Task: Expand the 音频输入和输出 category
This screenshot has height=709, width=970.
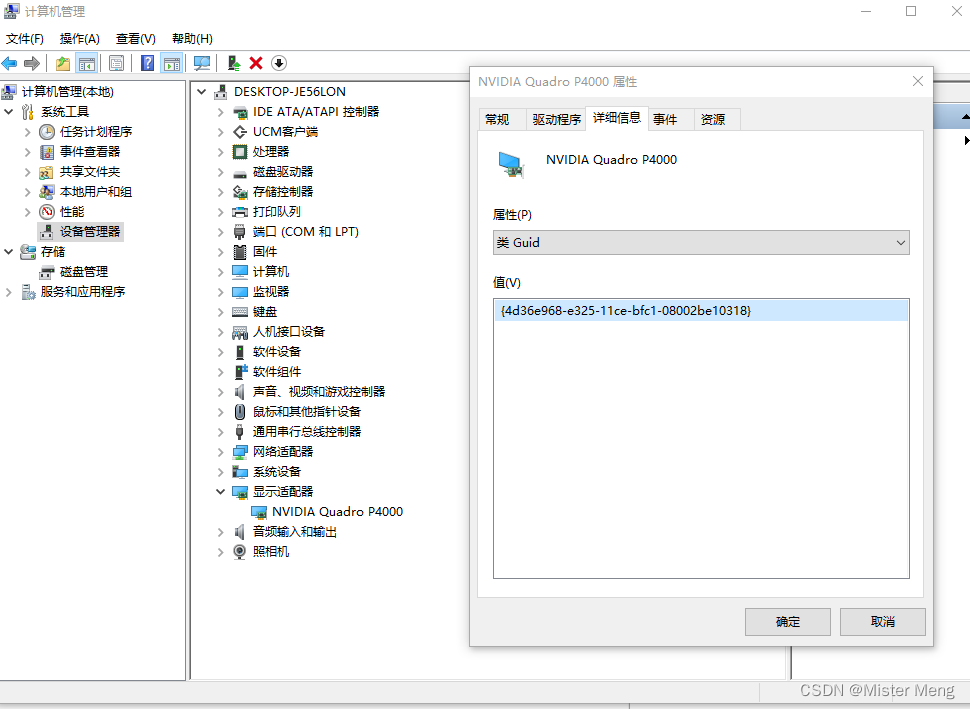Action: click(x=221, y=532)
